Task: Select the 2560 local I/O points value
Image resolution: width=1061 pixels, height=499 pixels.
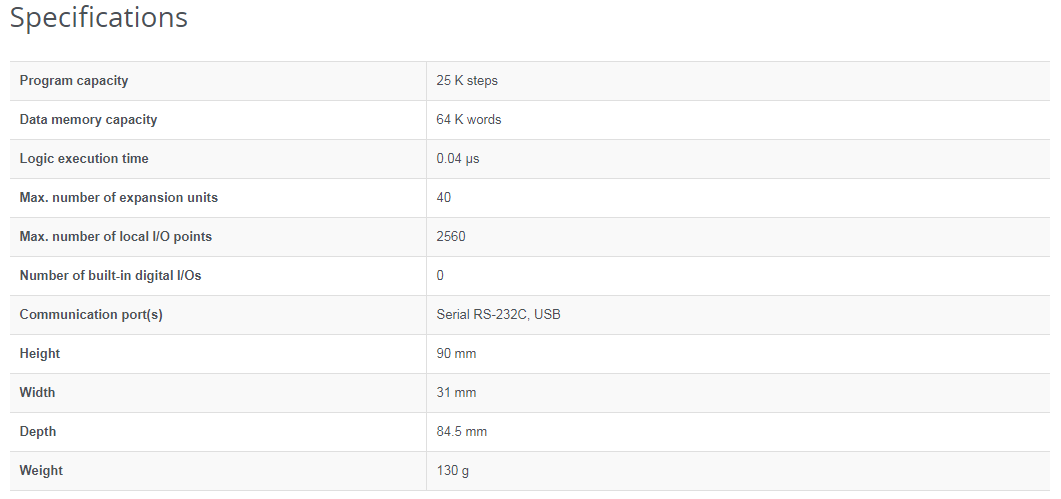Action: 451,237
